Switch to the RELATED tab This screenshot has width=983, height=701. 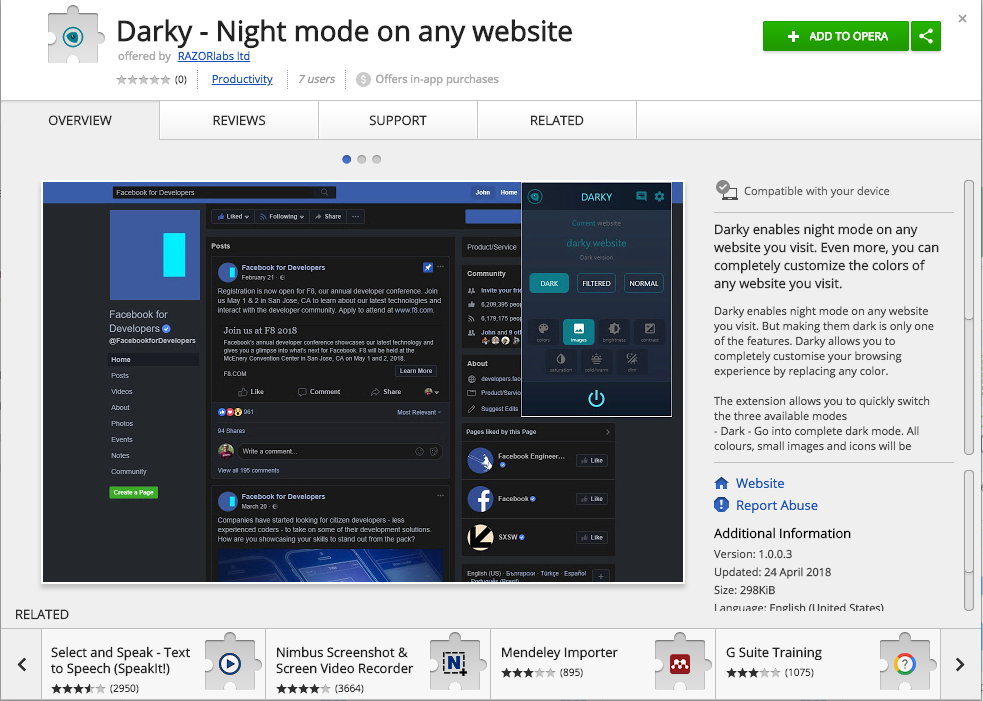click(x=557, y=120)
